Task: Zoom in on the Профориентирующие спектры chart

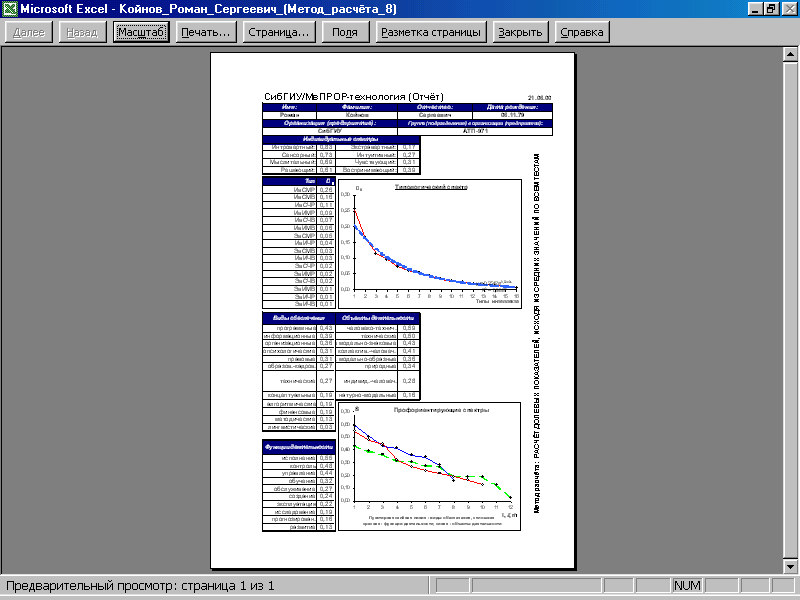Action: click(430, 465)
